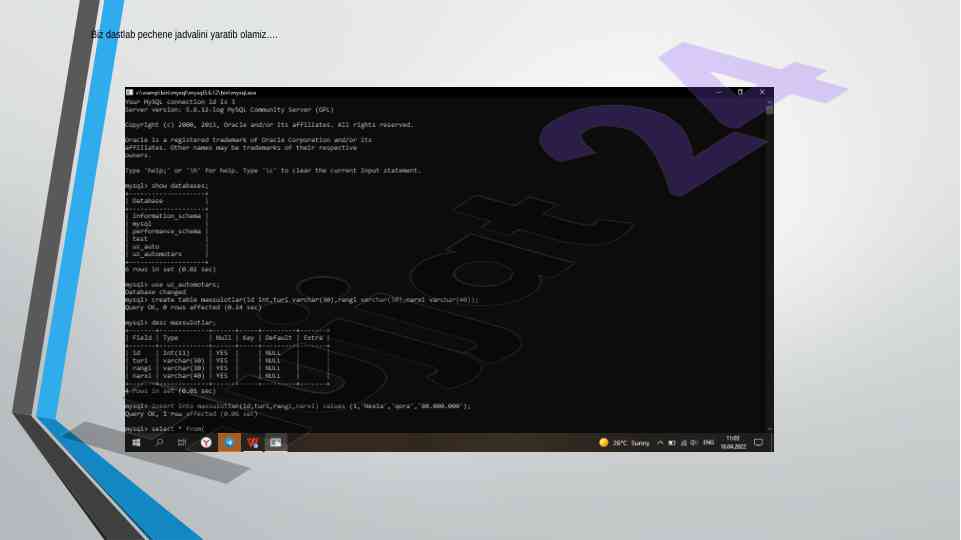Open the Windows Start menu

136,442
